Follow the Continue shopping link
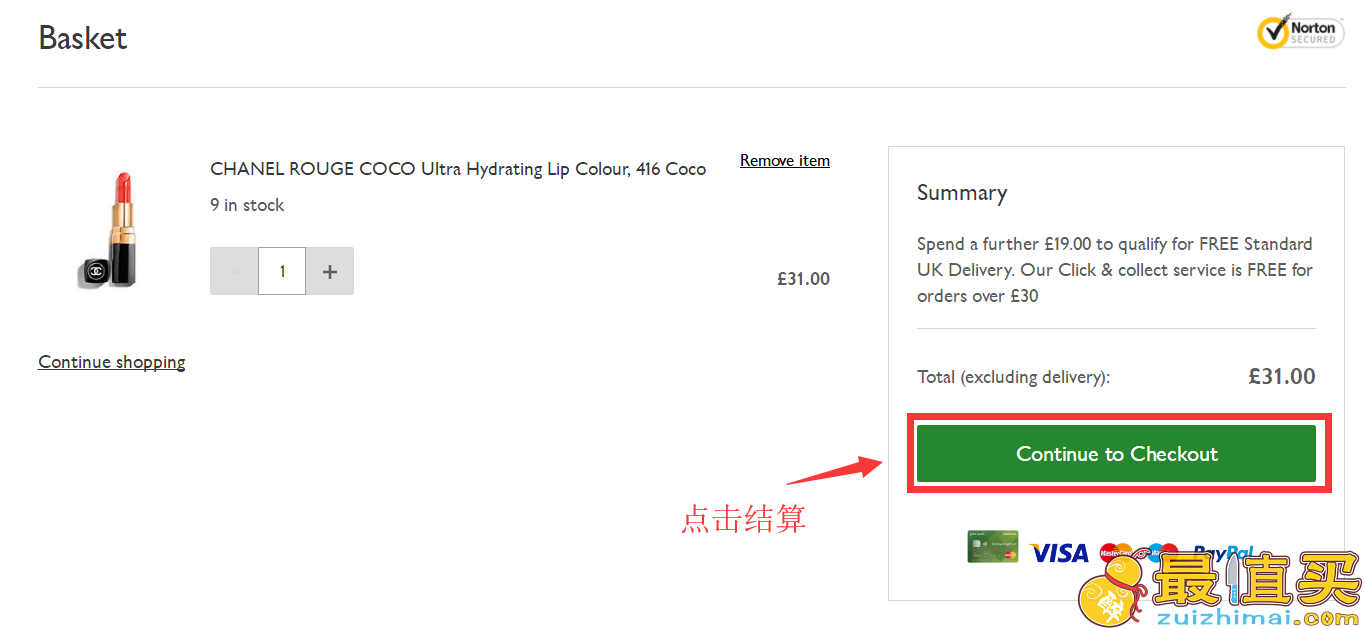 pos(112,362)
